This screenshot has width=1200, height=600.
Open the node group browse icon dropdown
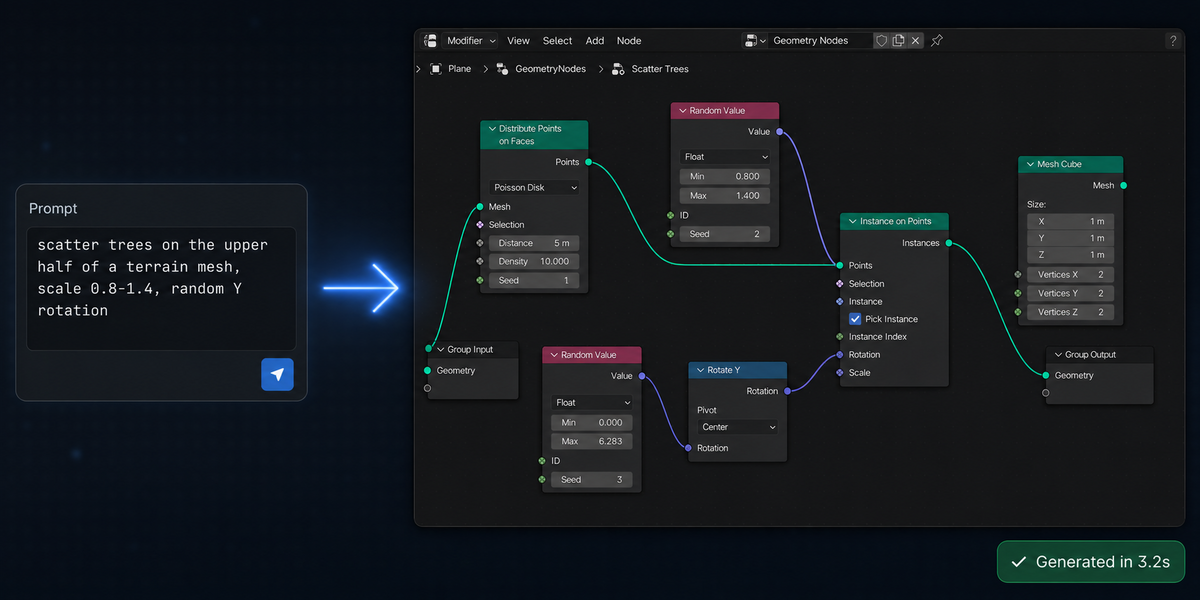[755, 41]
